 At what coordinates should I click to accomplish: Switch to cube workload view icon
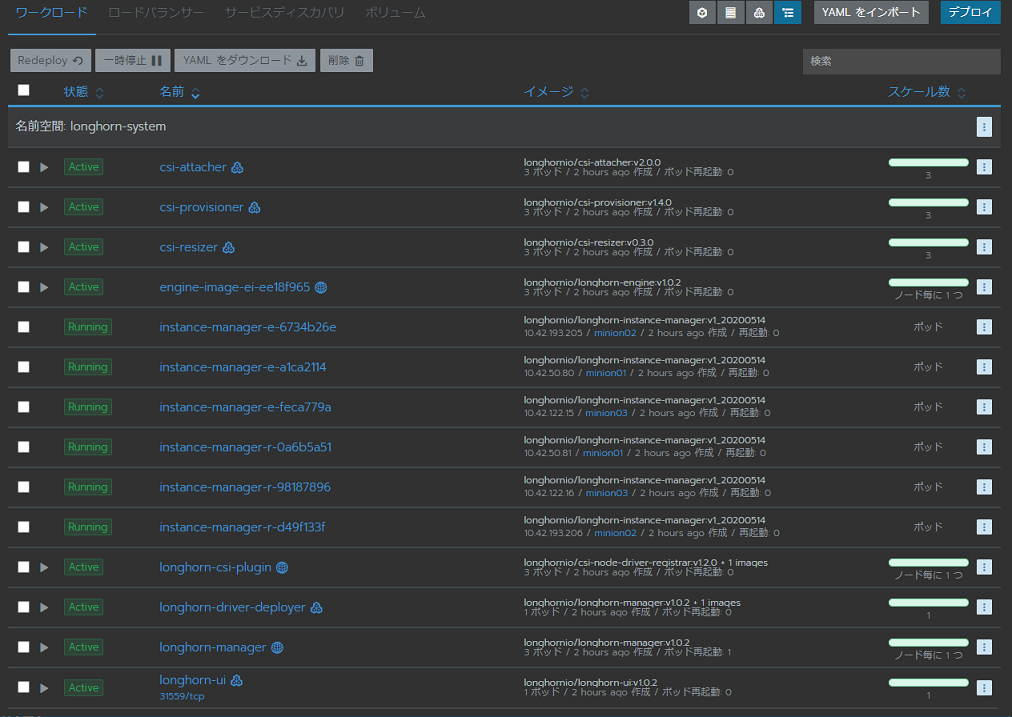click(702, 13)
